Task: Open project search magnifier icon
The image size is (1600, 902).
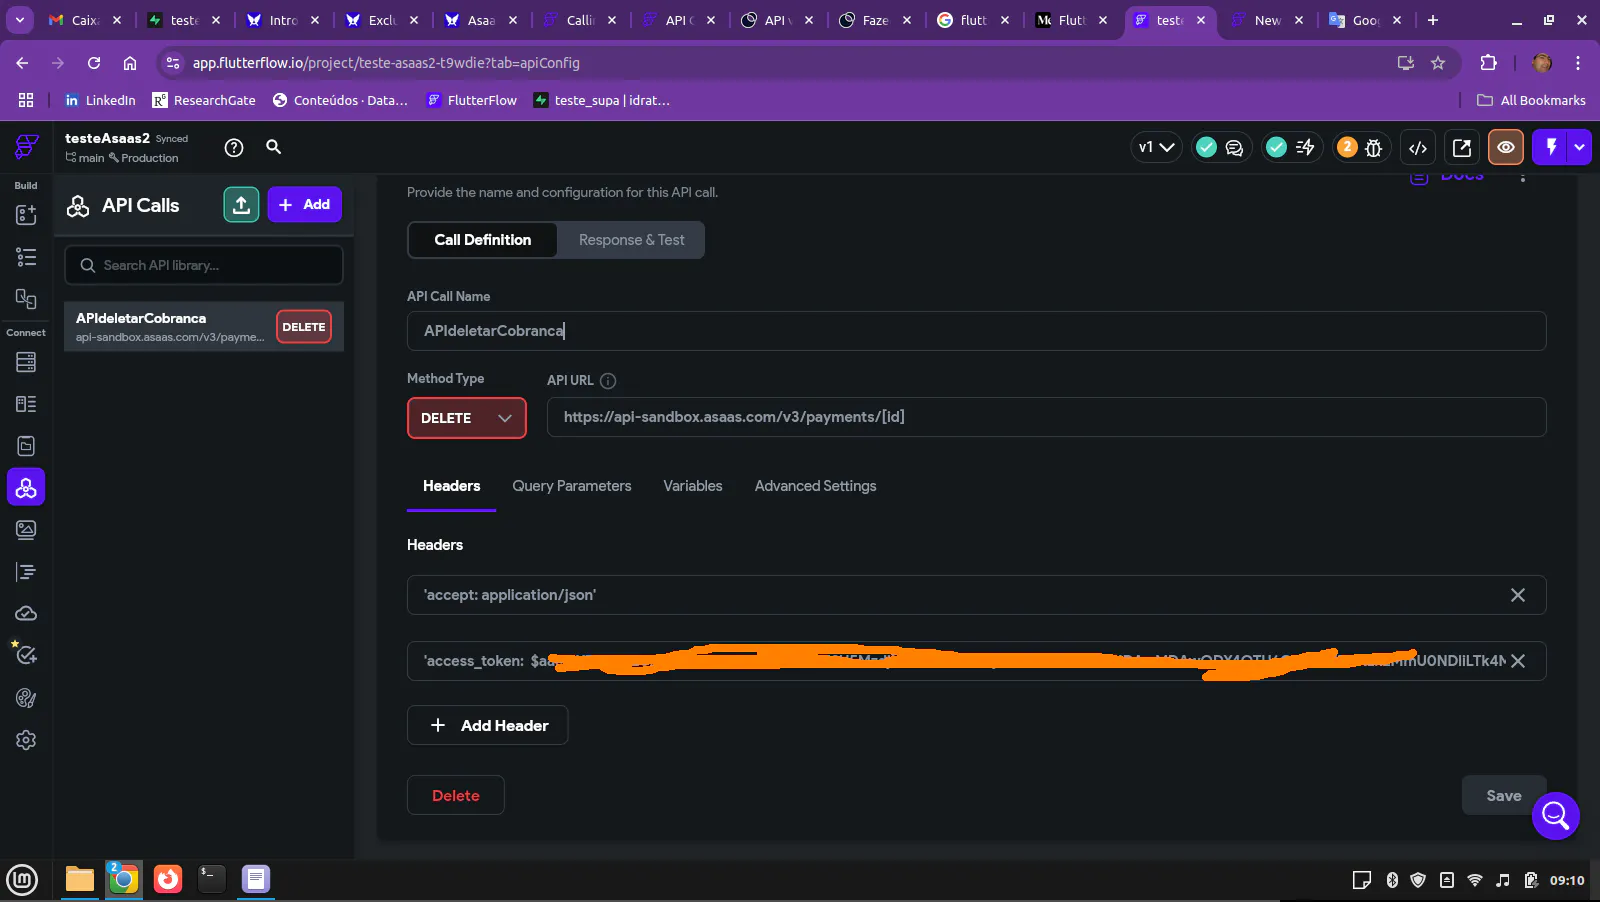Action: (273, 147)
